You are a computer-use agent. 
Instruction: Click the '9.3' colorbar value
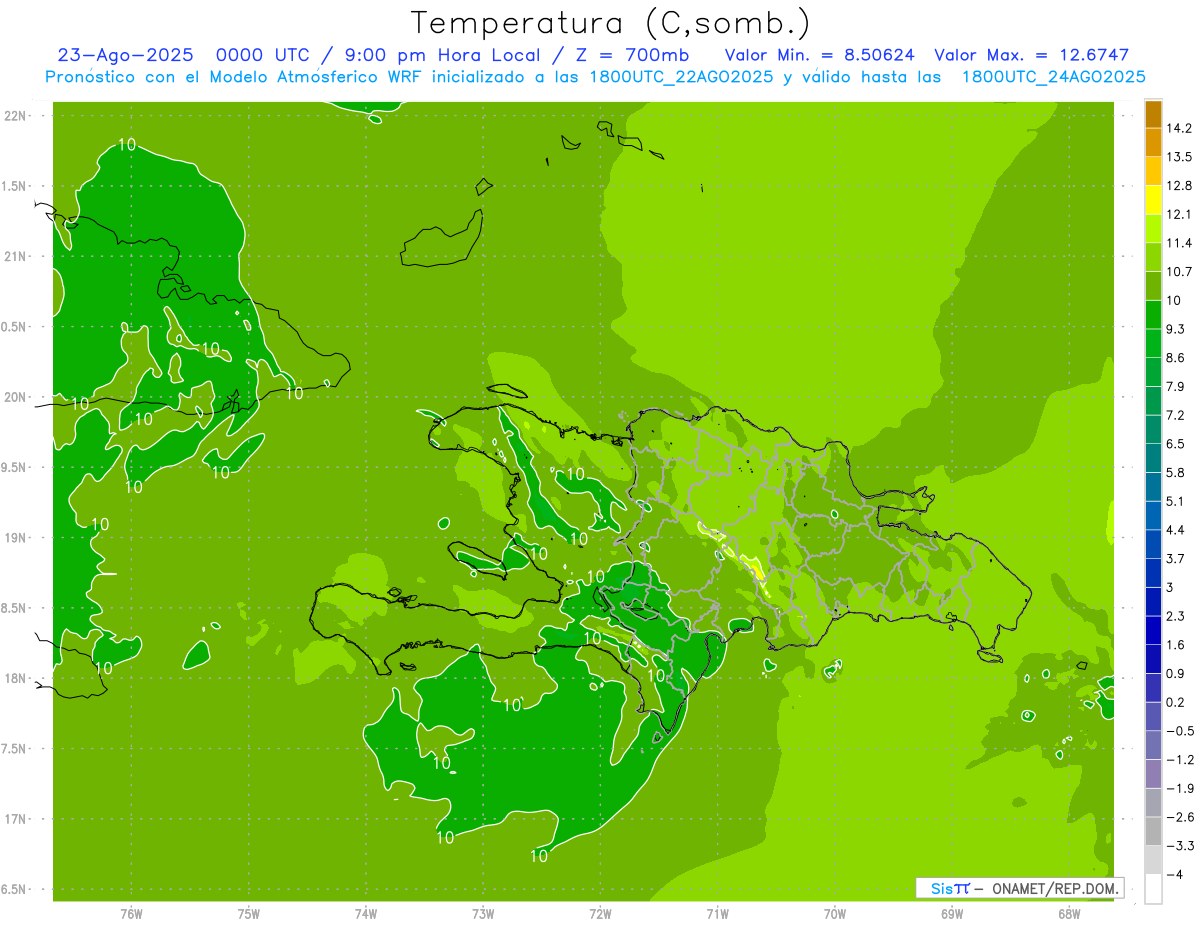click(1176, 329)
